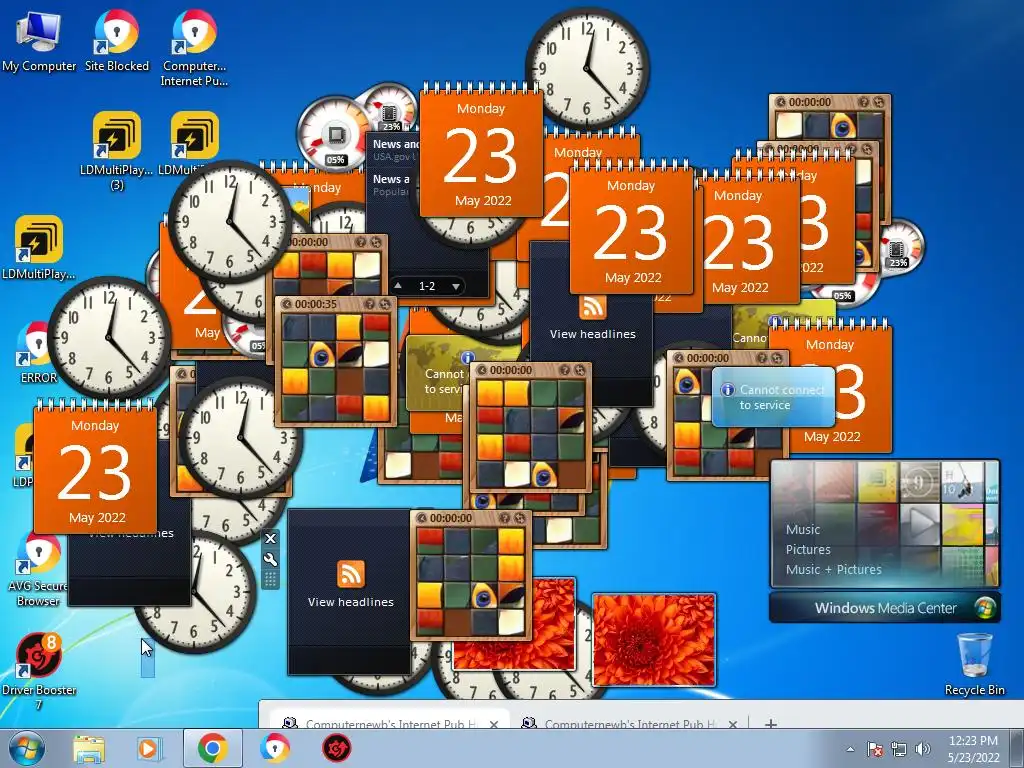Show next headlines with the down arrow by 1-2
Screen dimensions: 1024x768
pos(455,286)
